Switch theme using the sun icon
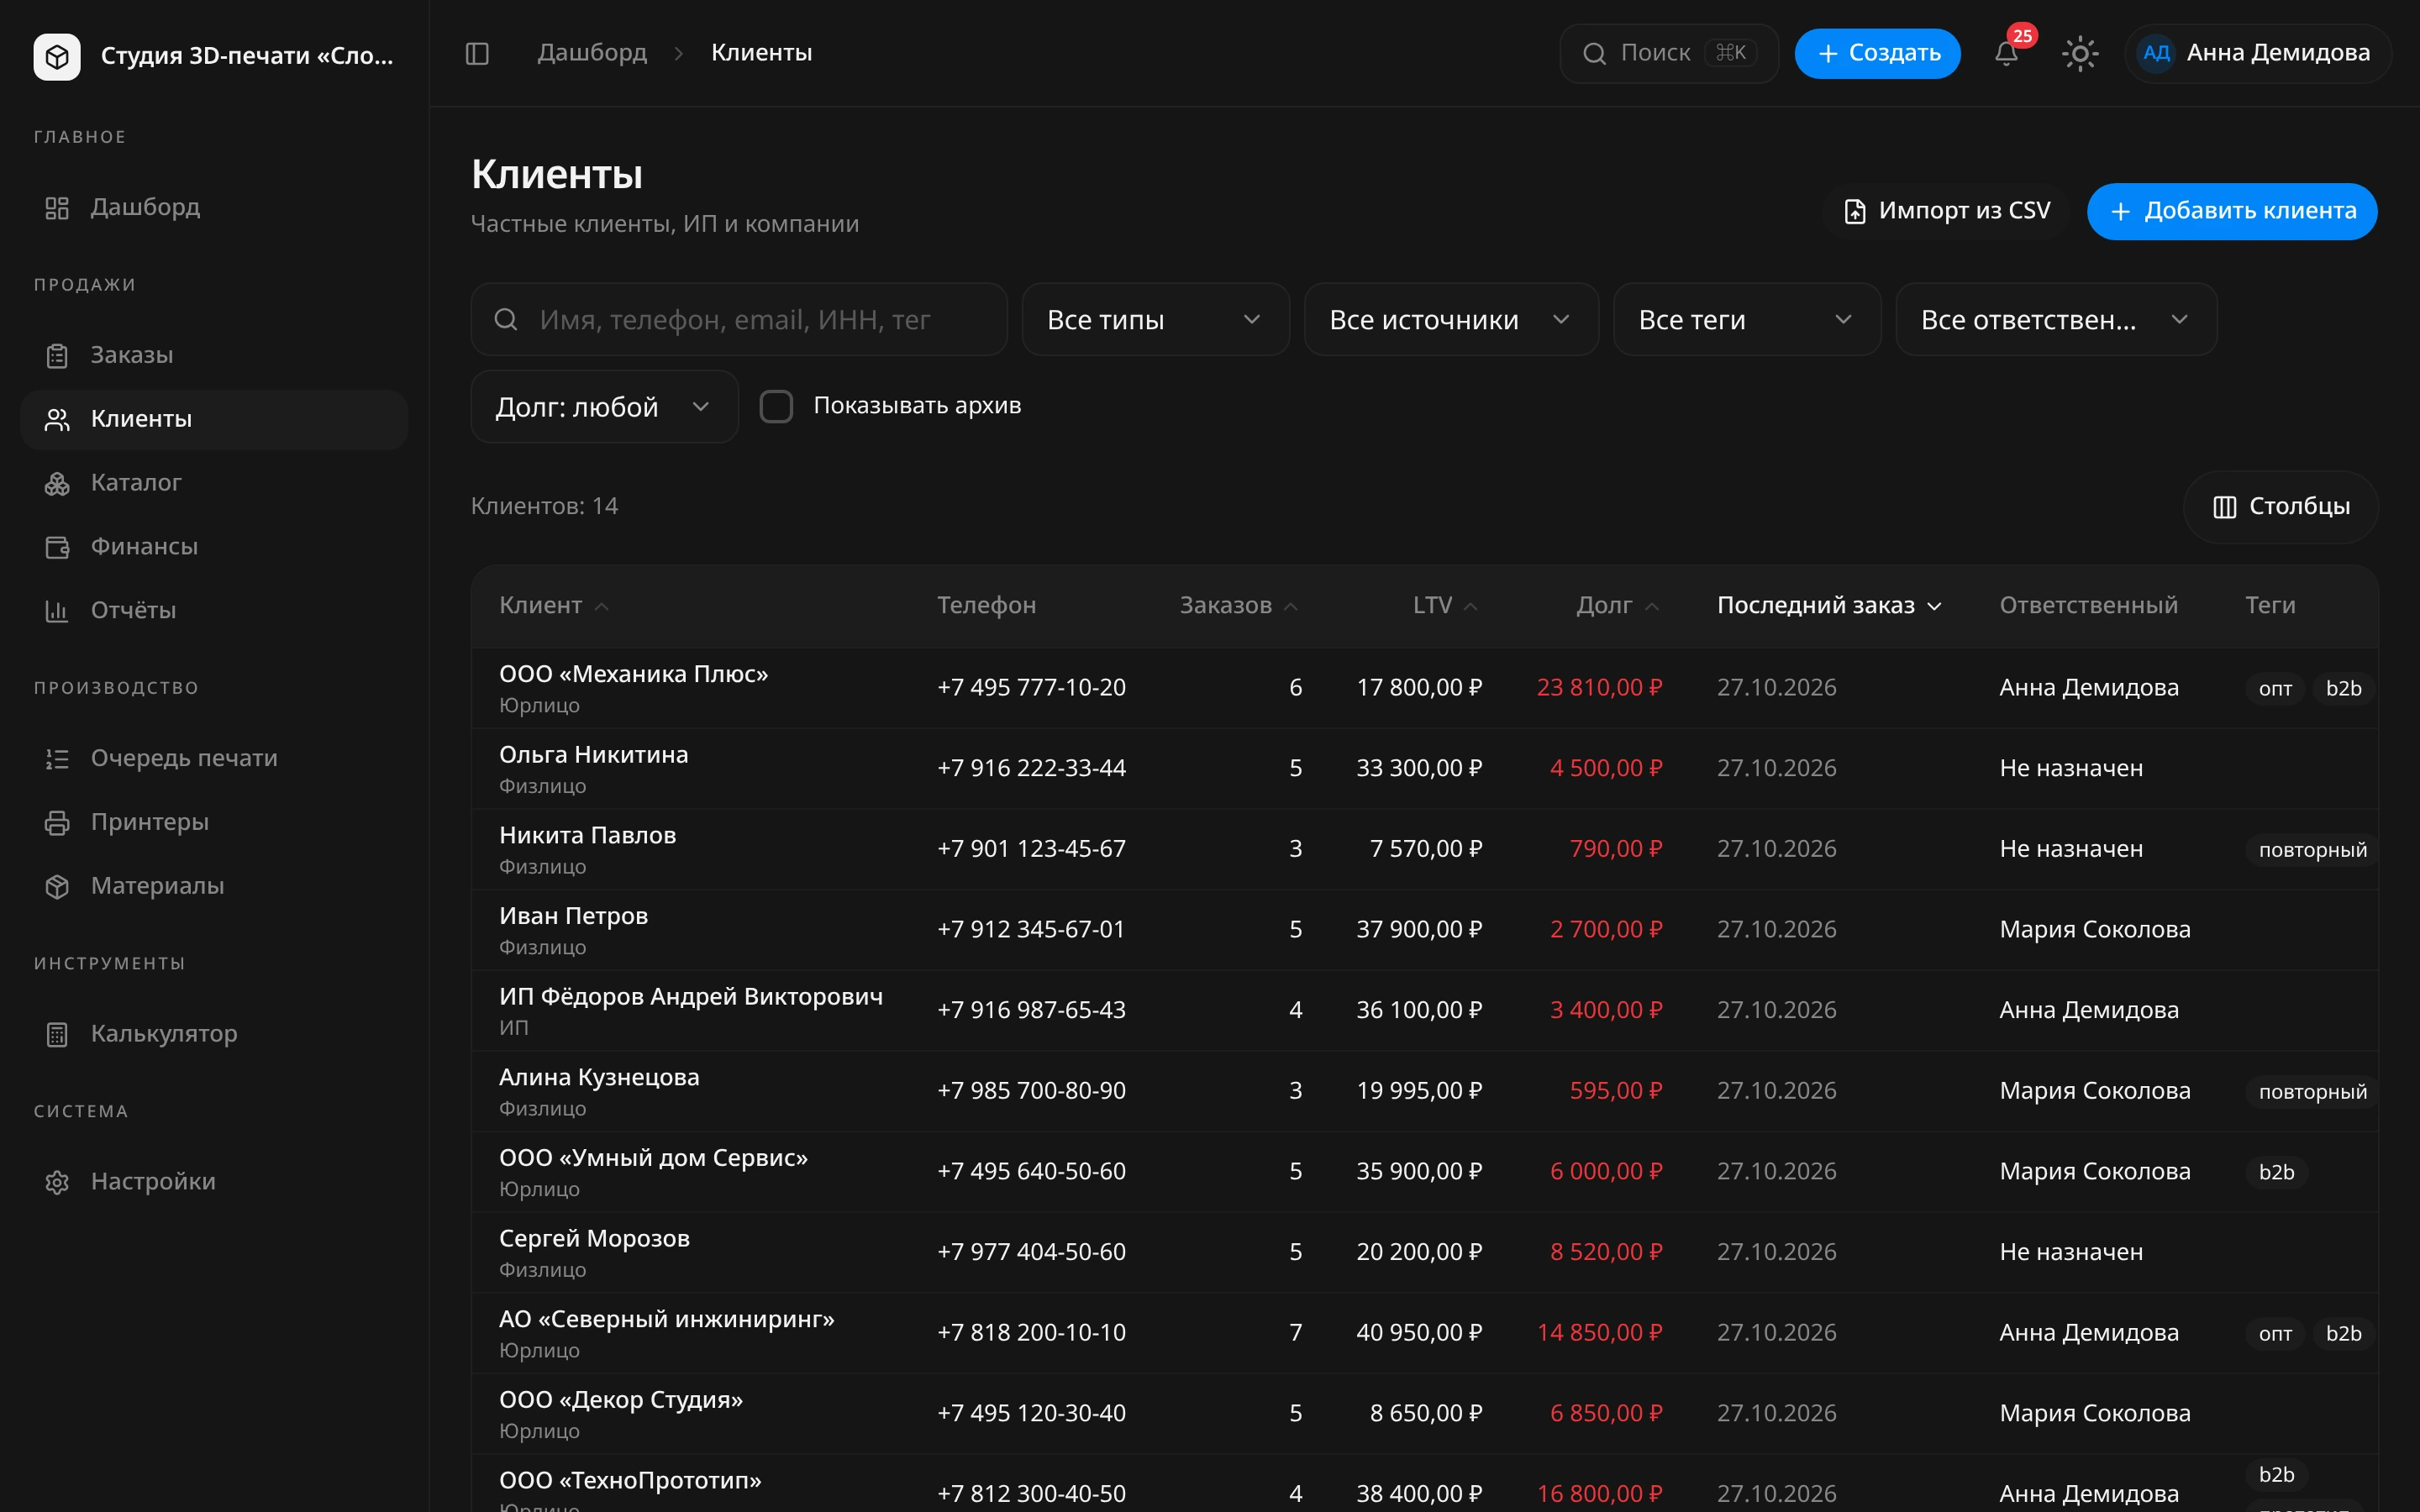The width and height of the screenshot is (2420, 1512). [x=2080, y=53]
